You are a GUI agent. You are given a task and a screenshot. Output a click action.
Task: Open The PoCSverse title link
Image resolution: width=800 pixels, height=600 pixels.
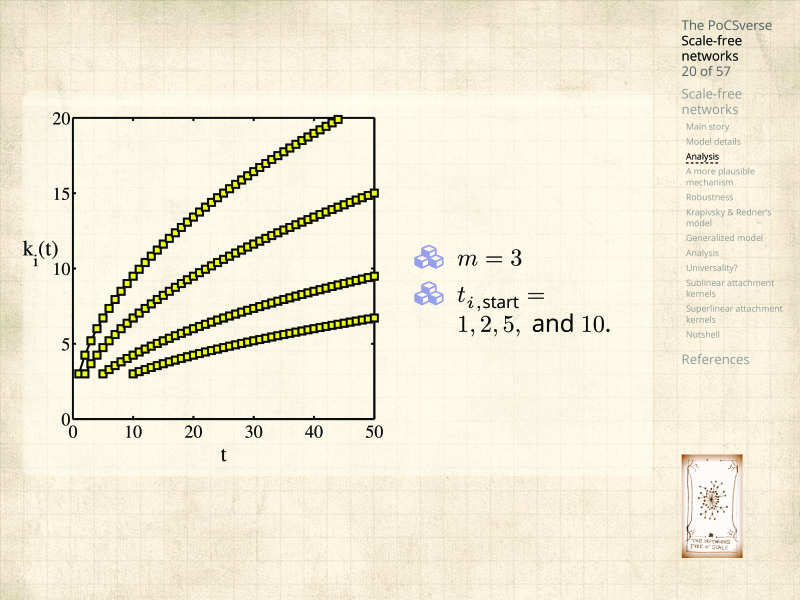(726, 25)
